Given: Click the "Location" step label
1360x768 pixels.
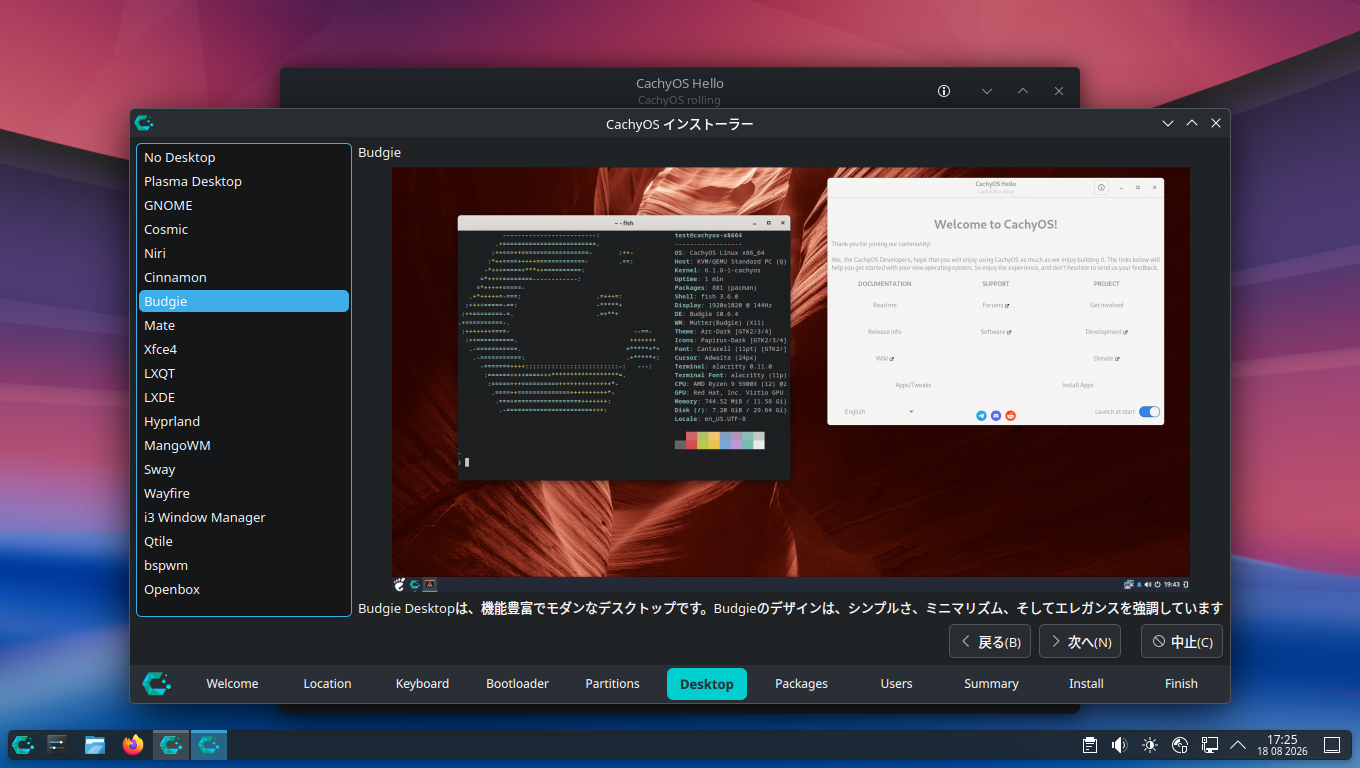Looking at the screenshot, I should point(327,684).
